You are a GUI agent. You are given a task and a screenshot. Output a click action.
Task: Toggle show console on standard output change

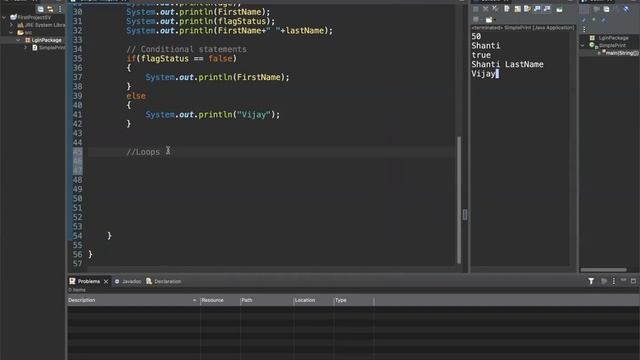coord(537,9)
